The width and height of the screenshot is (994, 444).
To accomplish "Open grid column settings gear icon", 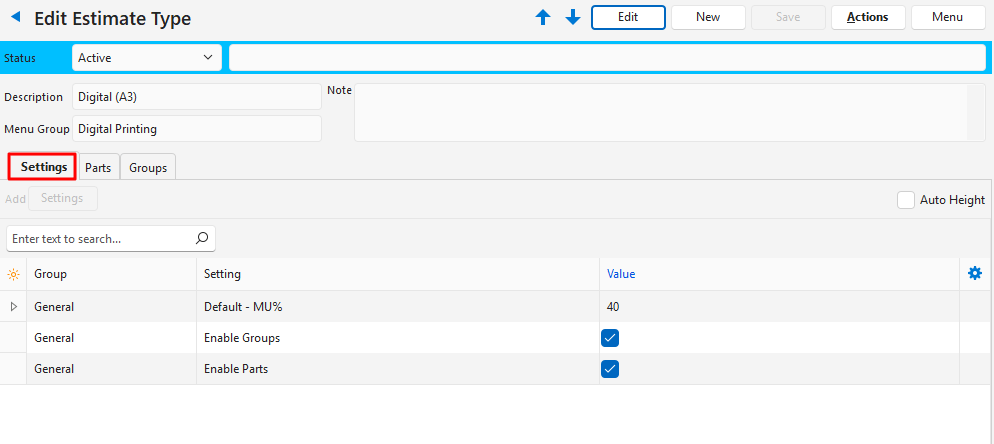I will [975, 273].
